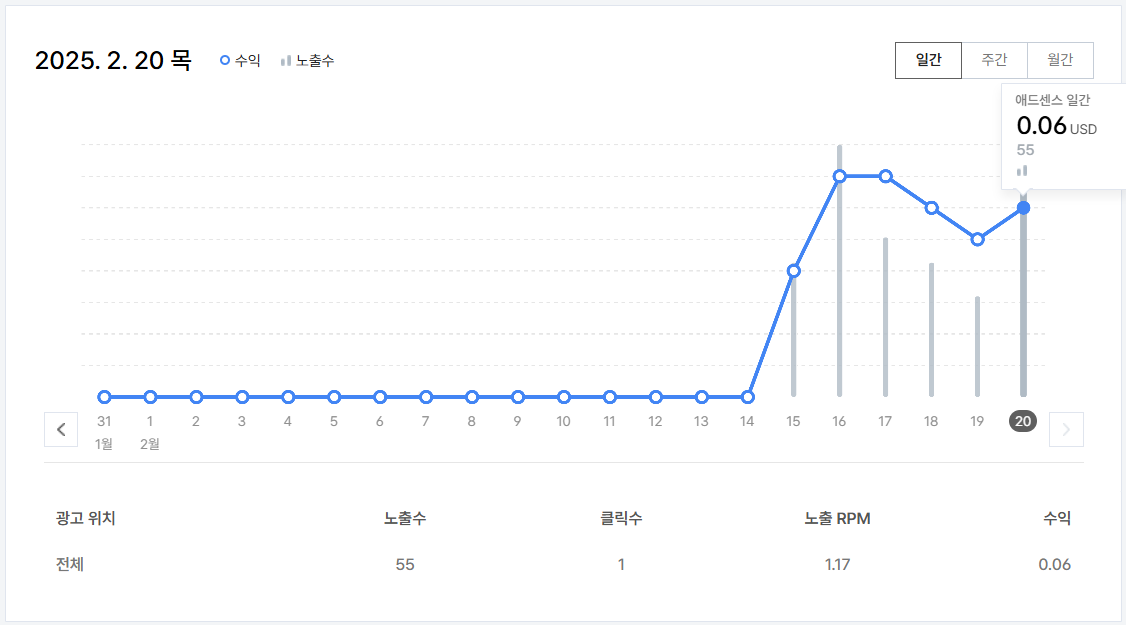Click the RPM value 1.17
The height and width of the screenshot is (625, 1126).
point(837,565)
